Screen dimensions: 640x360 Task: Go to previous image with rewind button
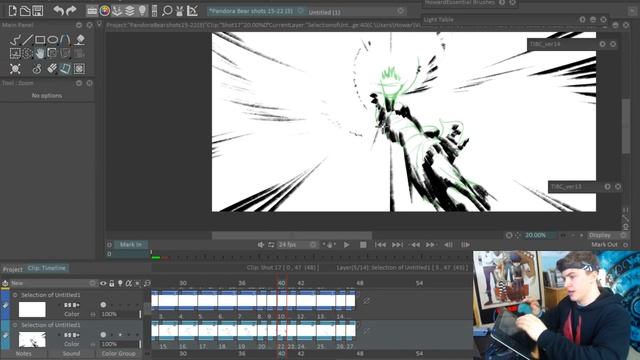415,244
